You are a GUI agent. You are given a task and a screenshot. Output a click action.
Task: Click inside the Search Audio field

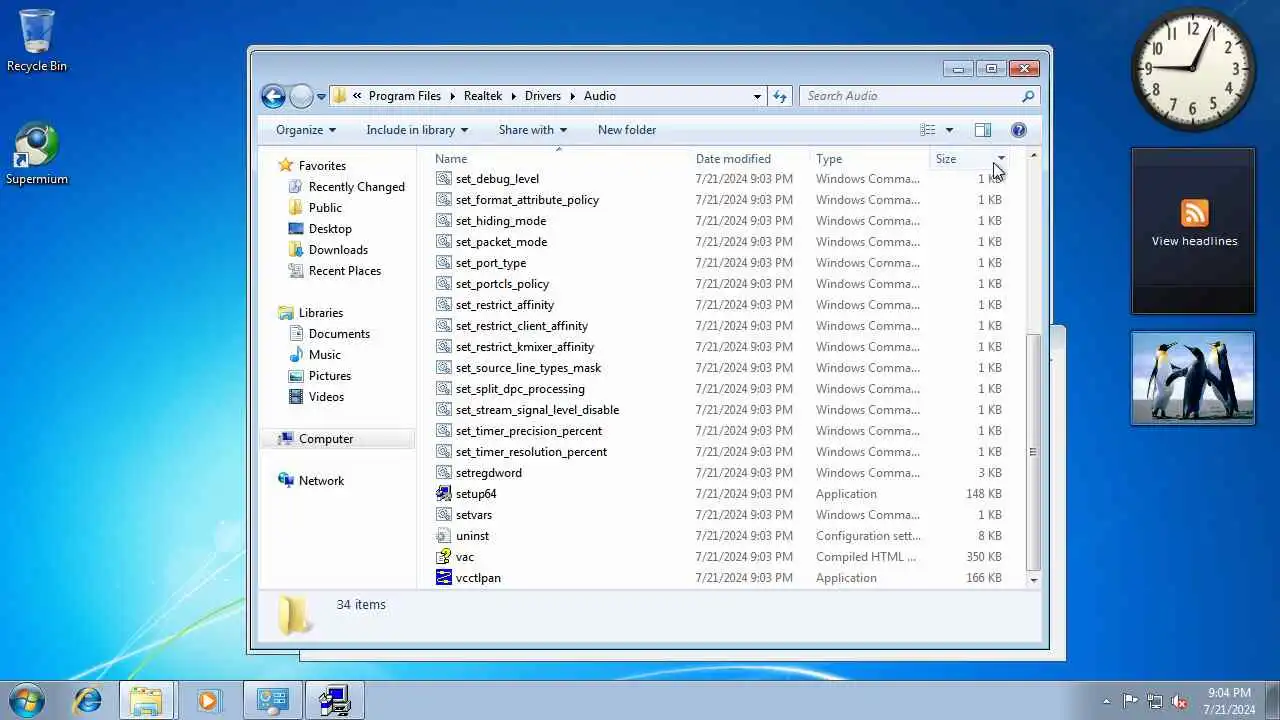coord(910,96)
